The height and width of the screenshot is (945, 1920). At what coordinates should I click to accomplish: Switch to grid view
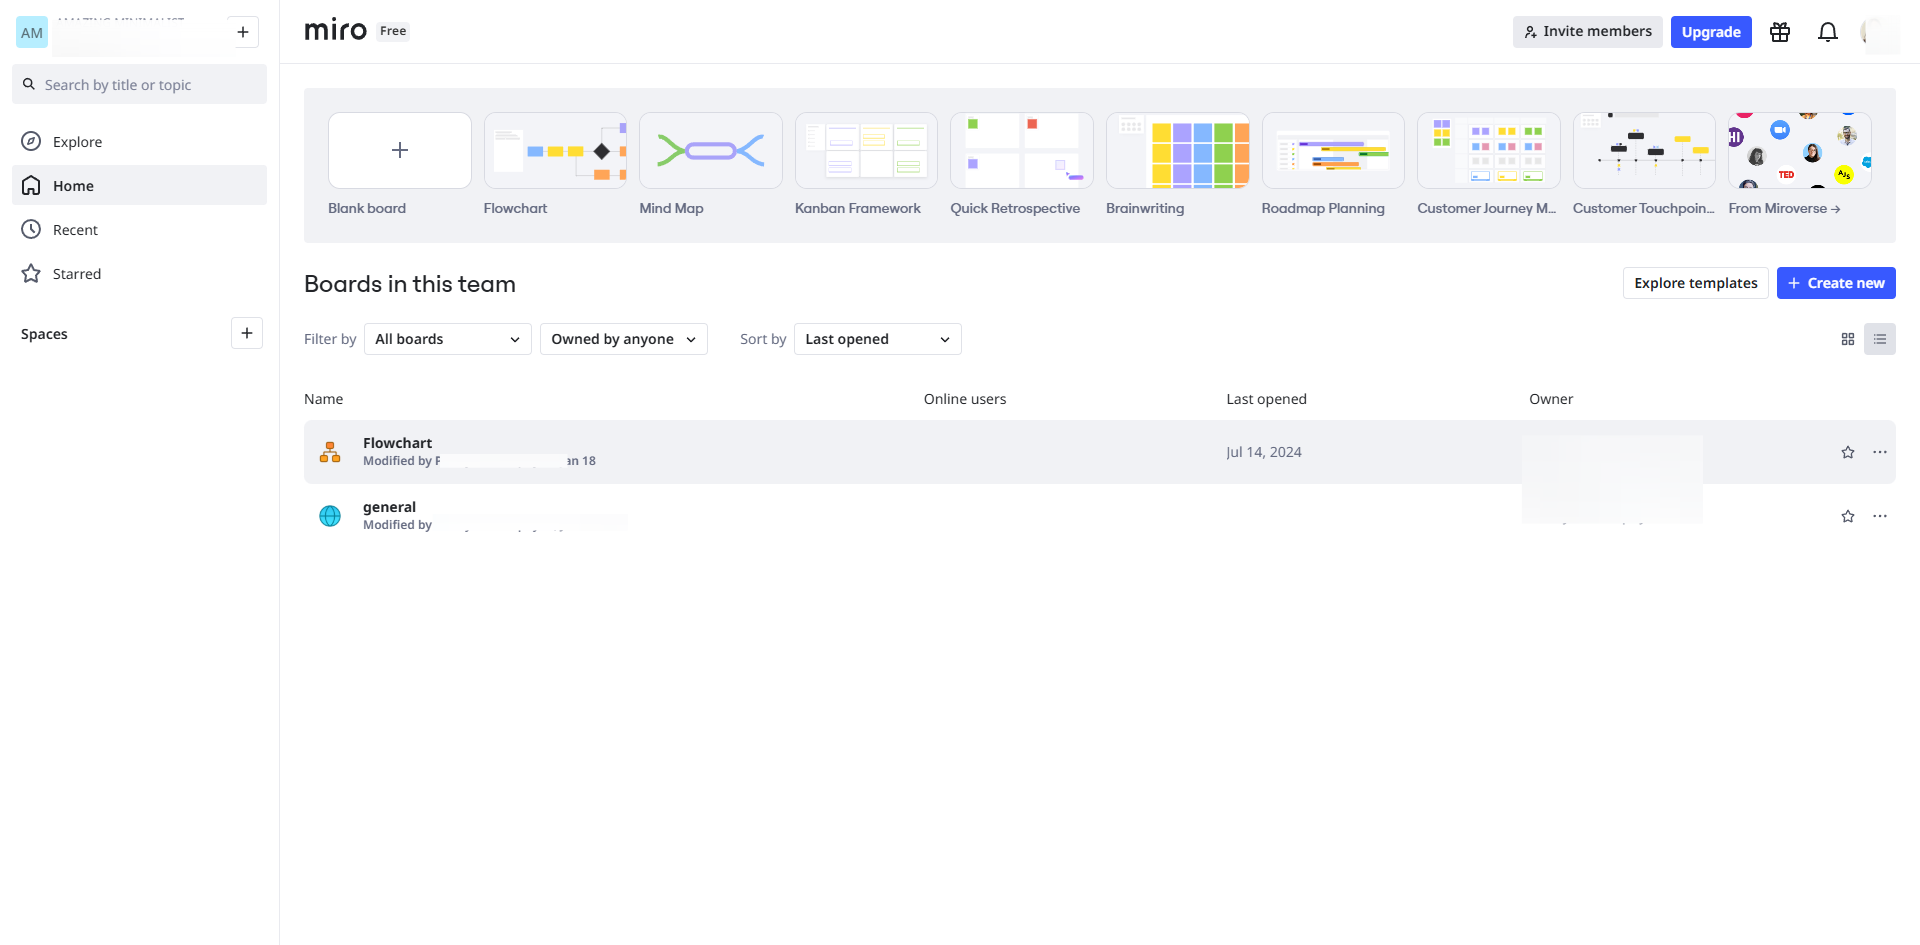coord(1848,339)
